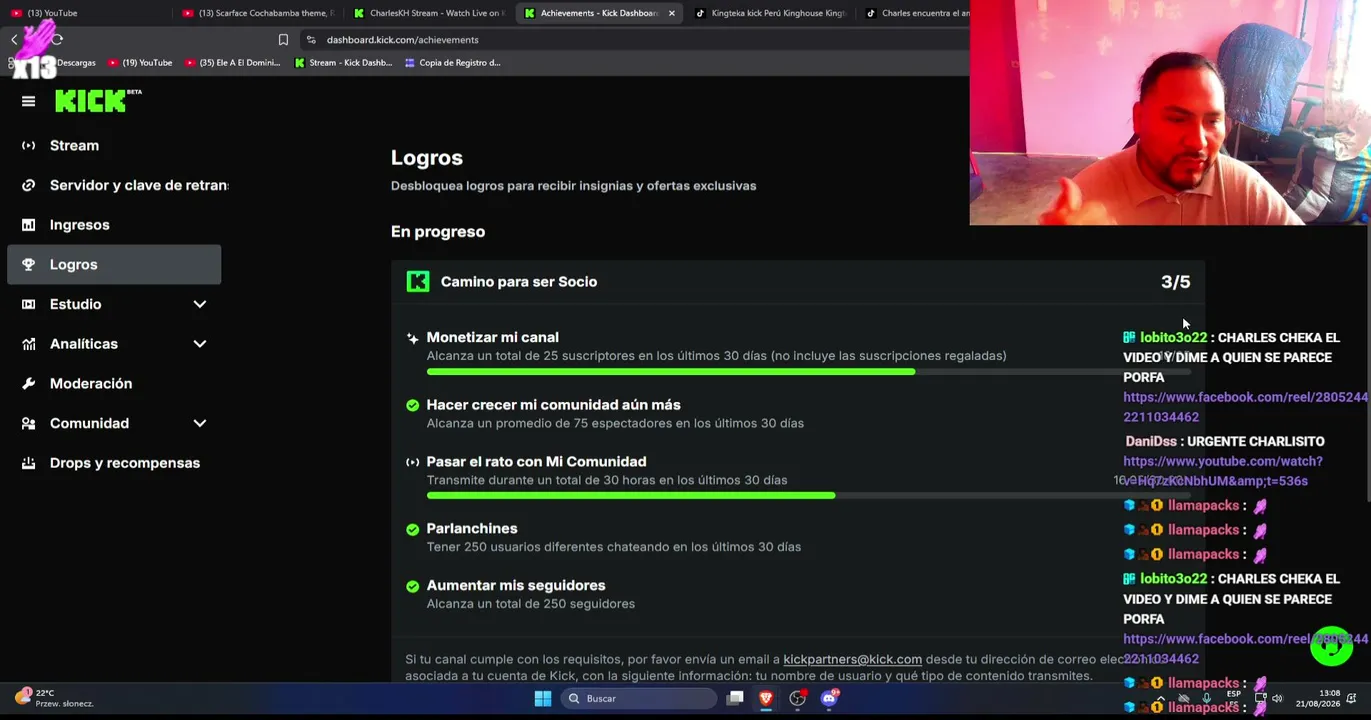This screenshot has width=1371, height=720.
Task: Click the taskbar Buscar search box
Action: pos(638,699)
